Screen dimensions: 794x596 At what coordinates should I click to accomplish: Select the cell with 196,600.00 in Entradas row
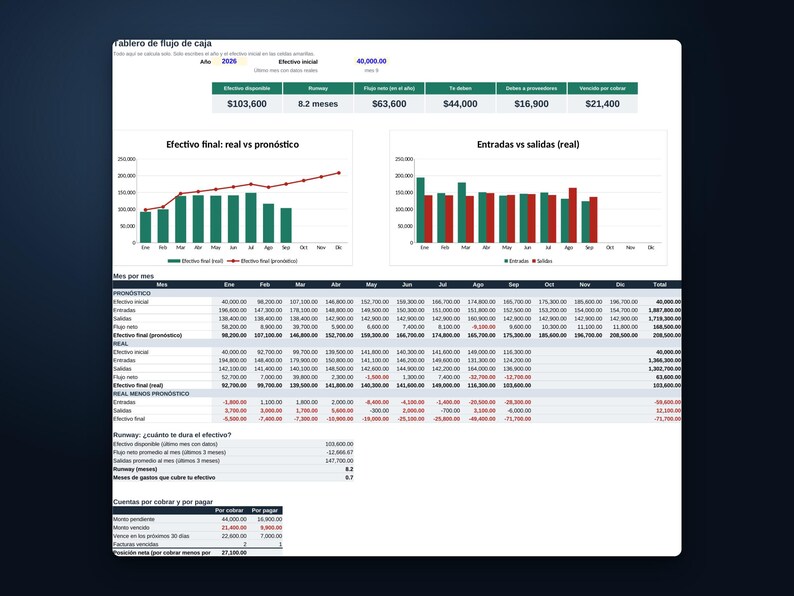229,310
